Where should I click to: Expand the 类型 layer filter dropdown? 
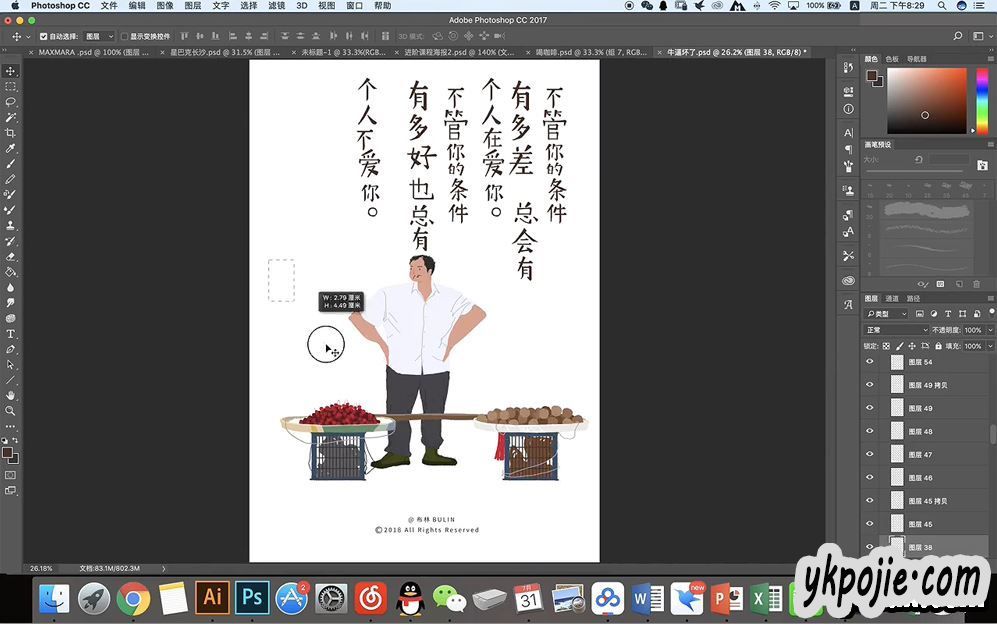pyautogui.click(x=887, y=314)
